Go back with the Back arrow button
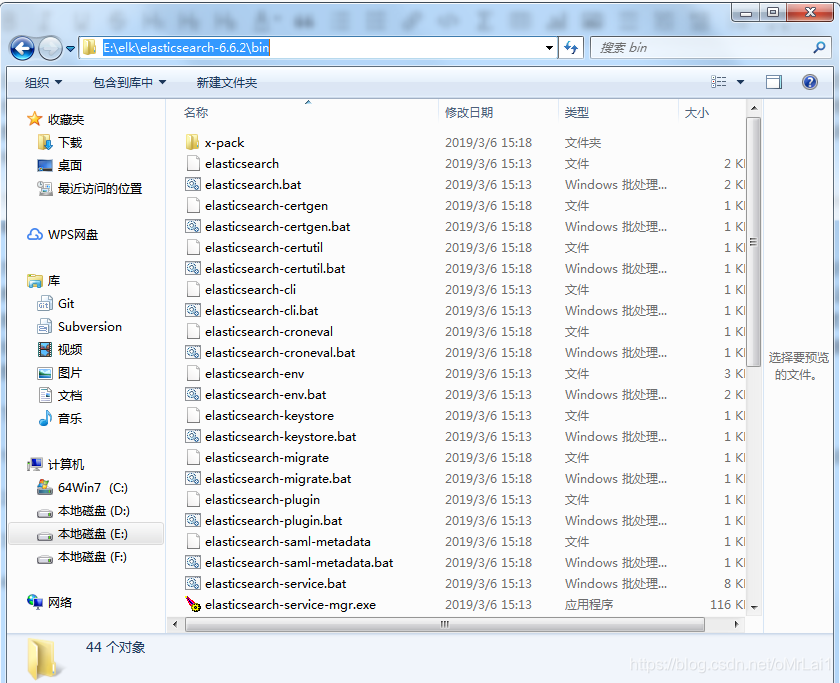 (22, 49)
